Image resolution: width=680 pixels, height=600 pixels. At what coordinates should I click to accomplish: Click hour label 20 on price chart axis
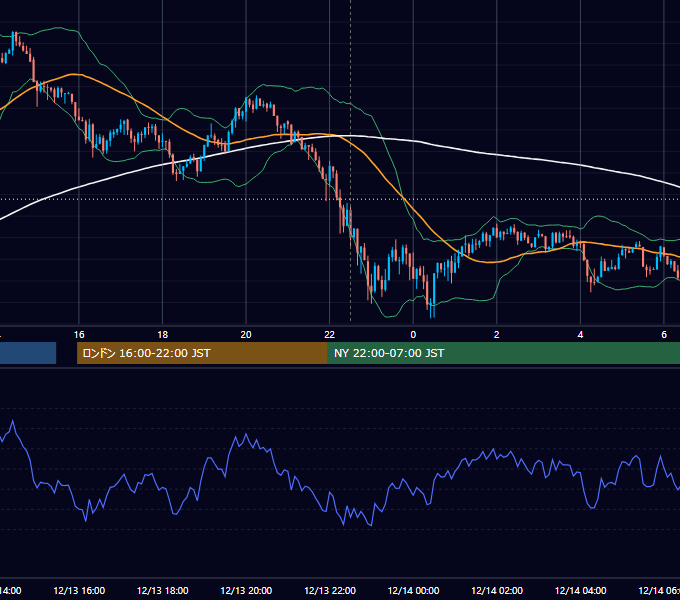246,335
